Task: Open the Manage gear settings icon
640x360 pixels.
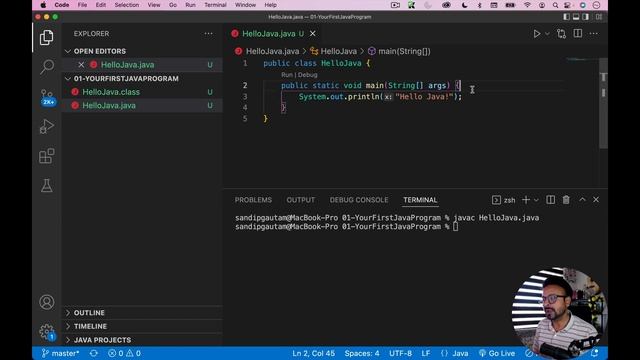Action: click(x=47, y=332)
